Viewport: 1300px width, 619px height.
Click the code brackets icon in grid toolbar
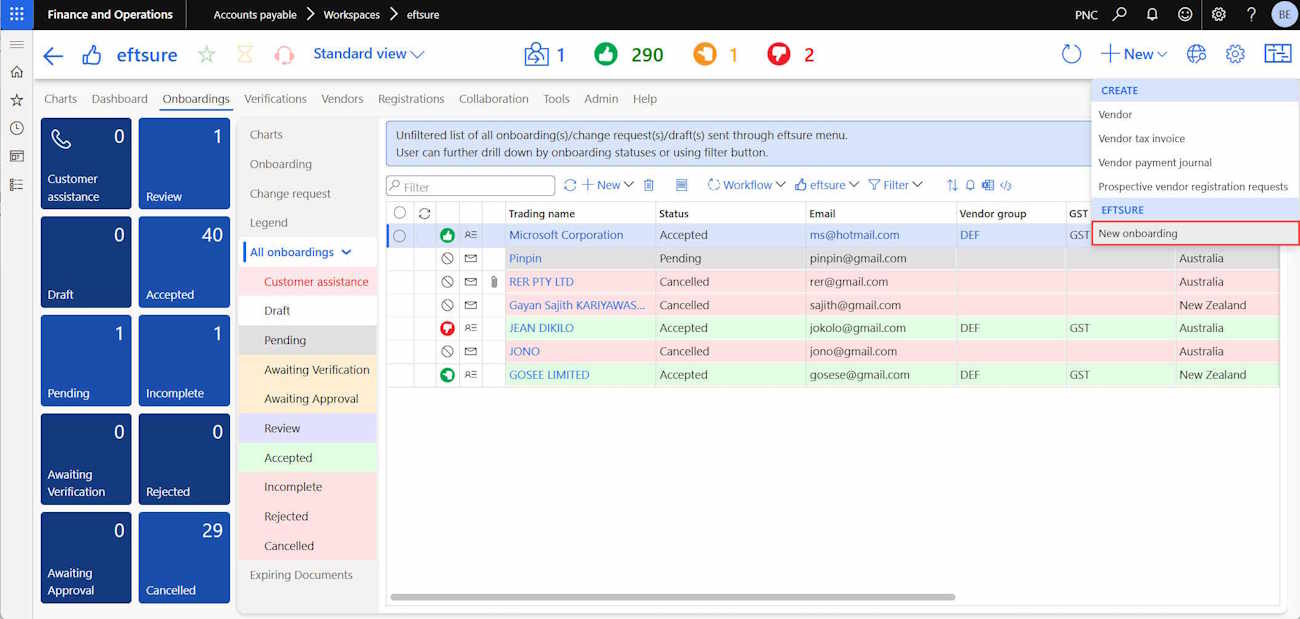1006,185
